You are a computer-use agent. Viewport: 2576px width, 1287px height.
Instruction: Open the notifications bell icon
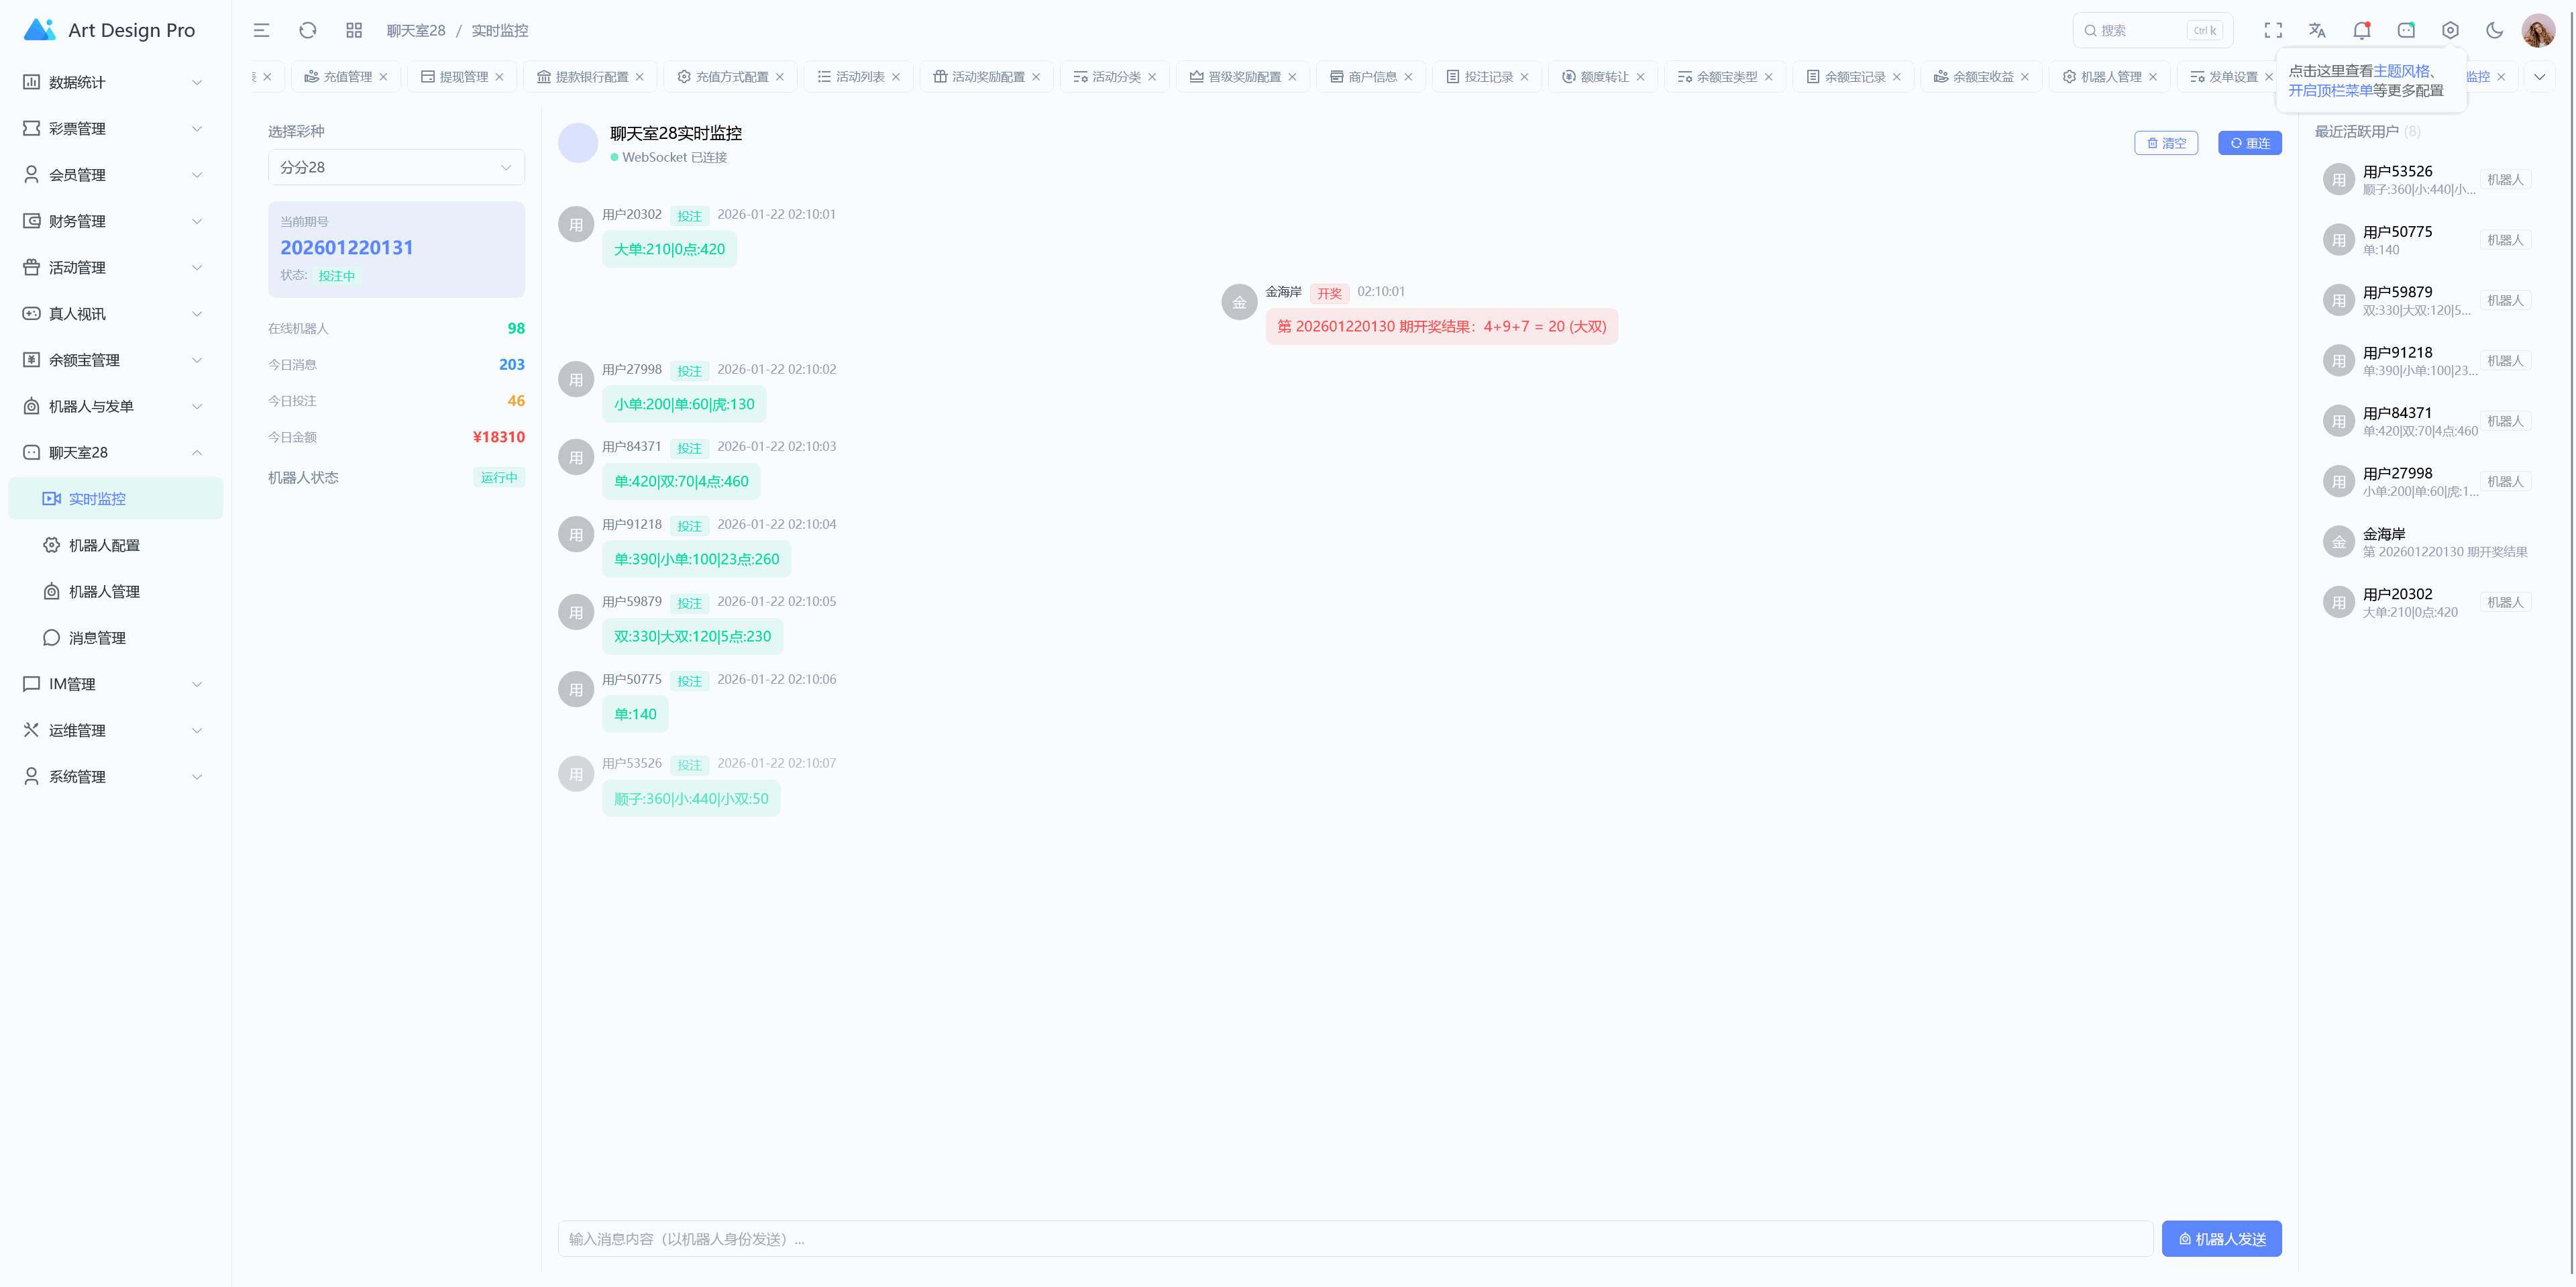click(x=2361, y=30)
